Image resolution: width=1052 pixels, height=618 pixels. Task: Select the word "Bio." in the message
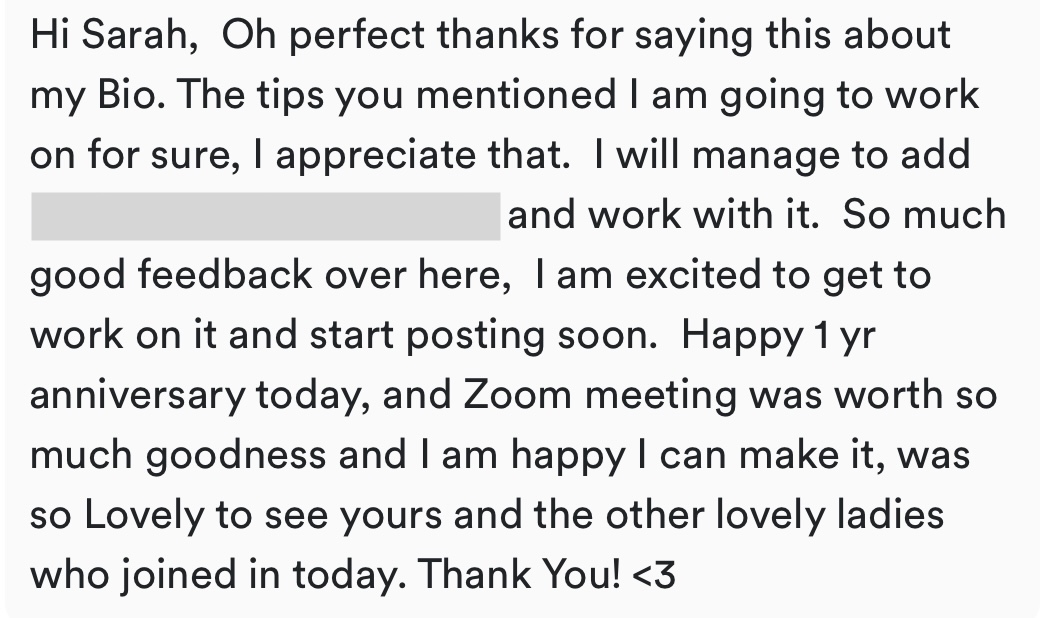point(131,95)
